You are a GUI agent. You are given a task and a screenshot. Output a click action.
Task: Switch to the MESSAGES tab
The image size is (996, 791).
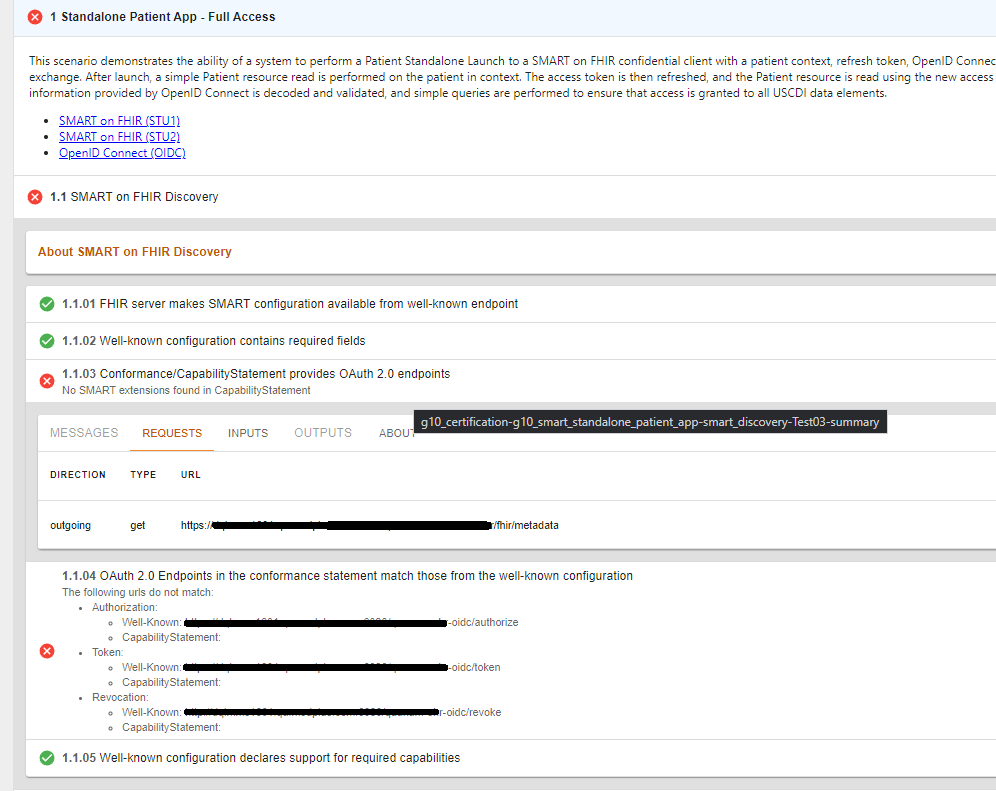point(84,432)
